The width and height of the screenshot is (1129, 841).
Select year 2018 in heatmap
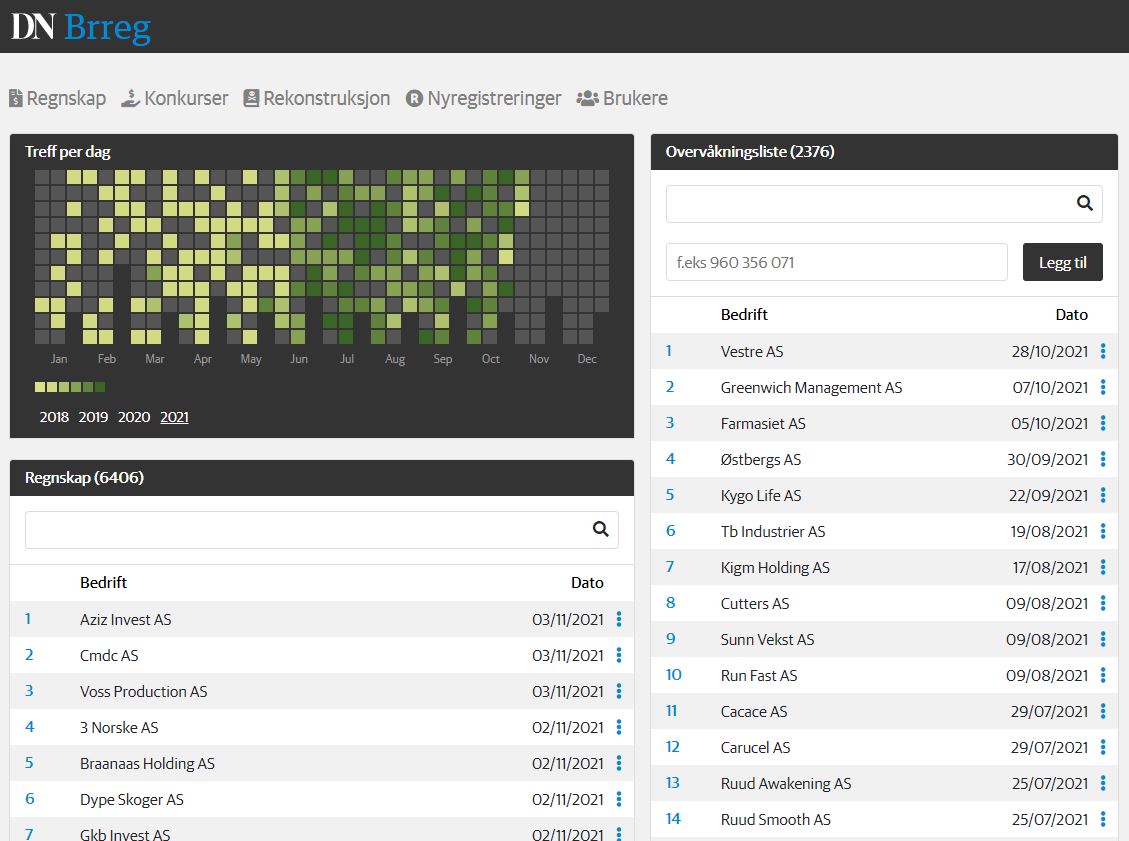[x=54, y=417]
